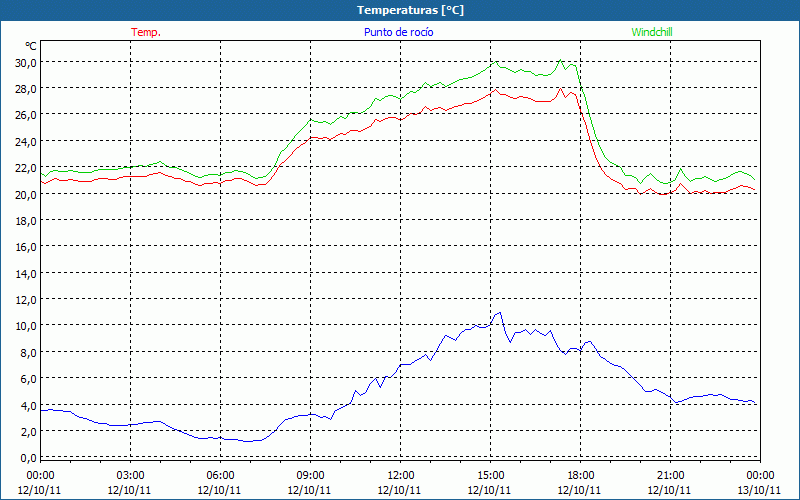Screen dimensions: 800x500
Task: Click the 18,0 y-axis value
Action: (26, 221)
